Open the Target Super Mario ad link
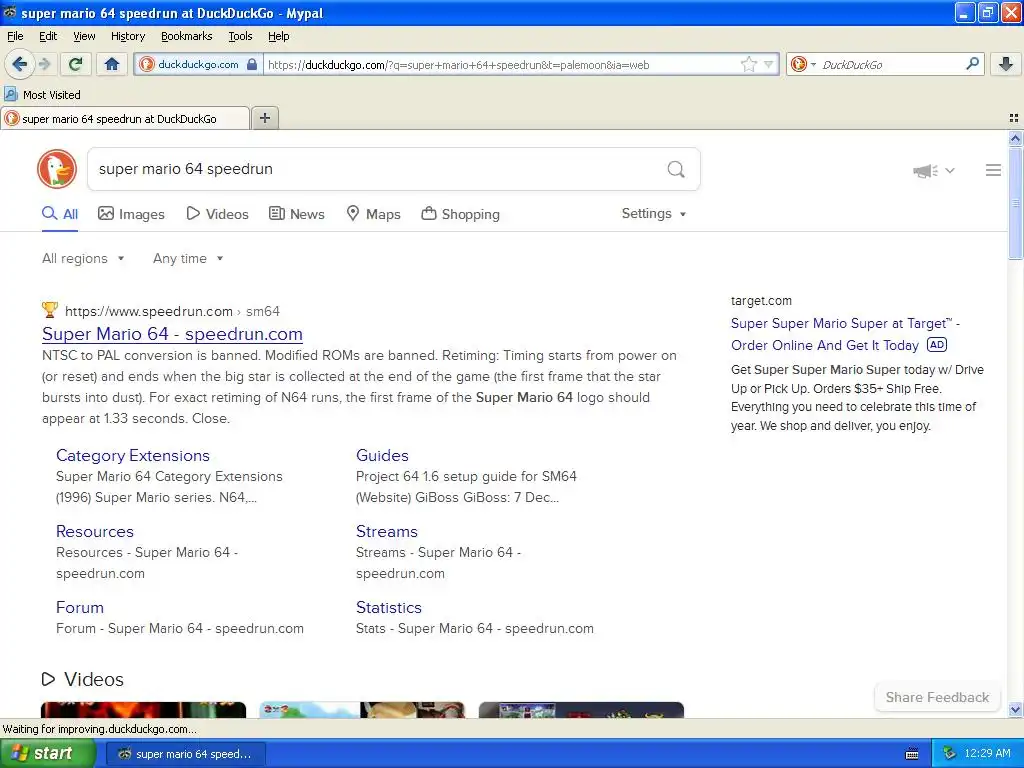This screenshot has height=768, width=1024. (x=845, y=334)
